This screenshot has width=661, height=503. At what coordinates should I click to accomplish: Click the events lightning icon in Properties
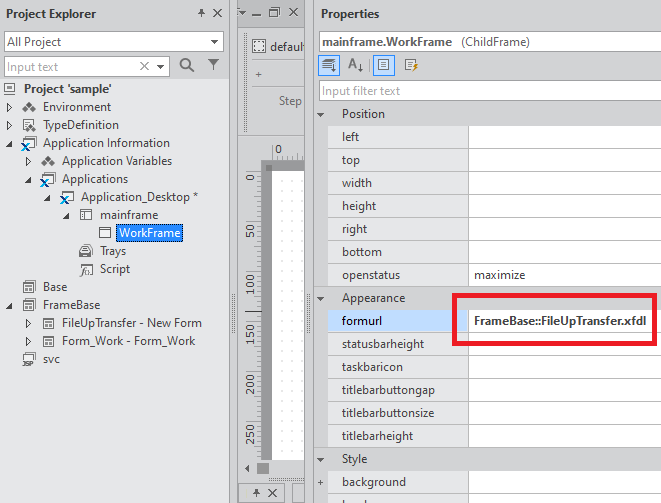(410, 65)
